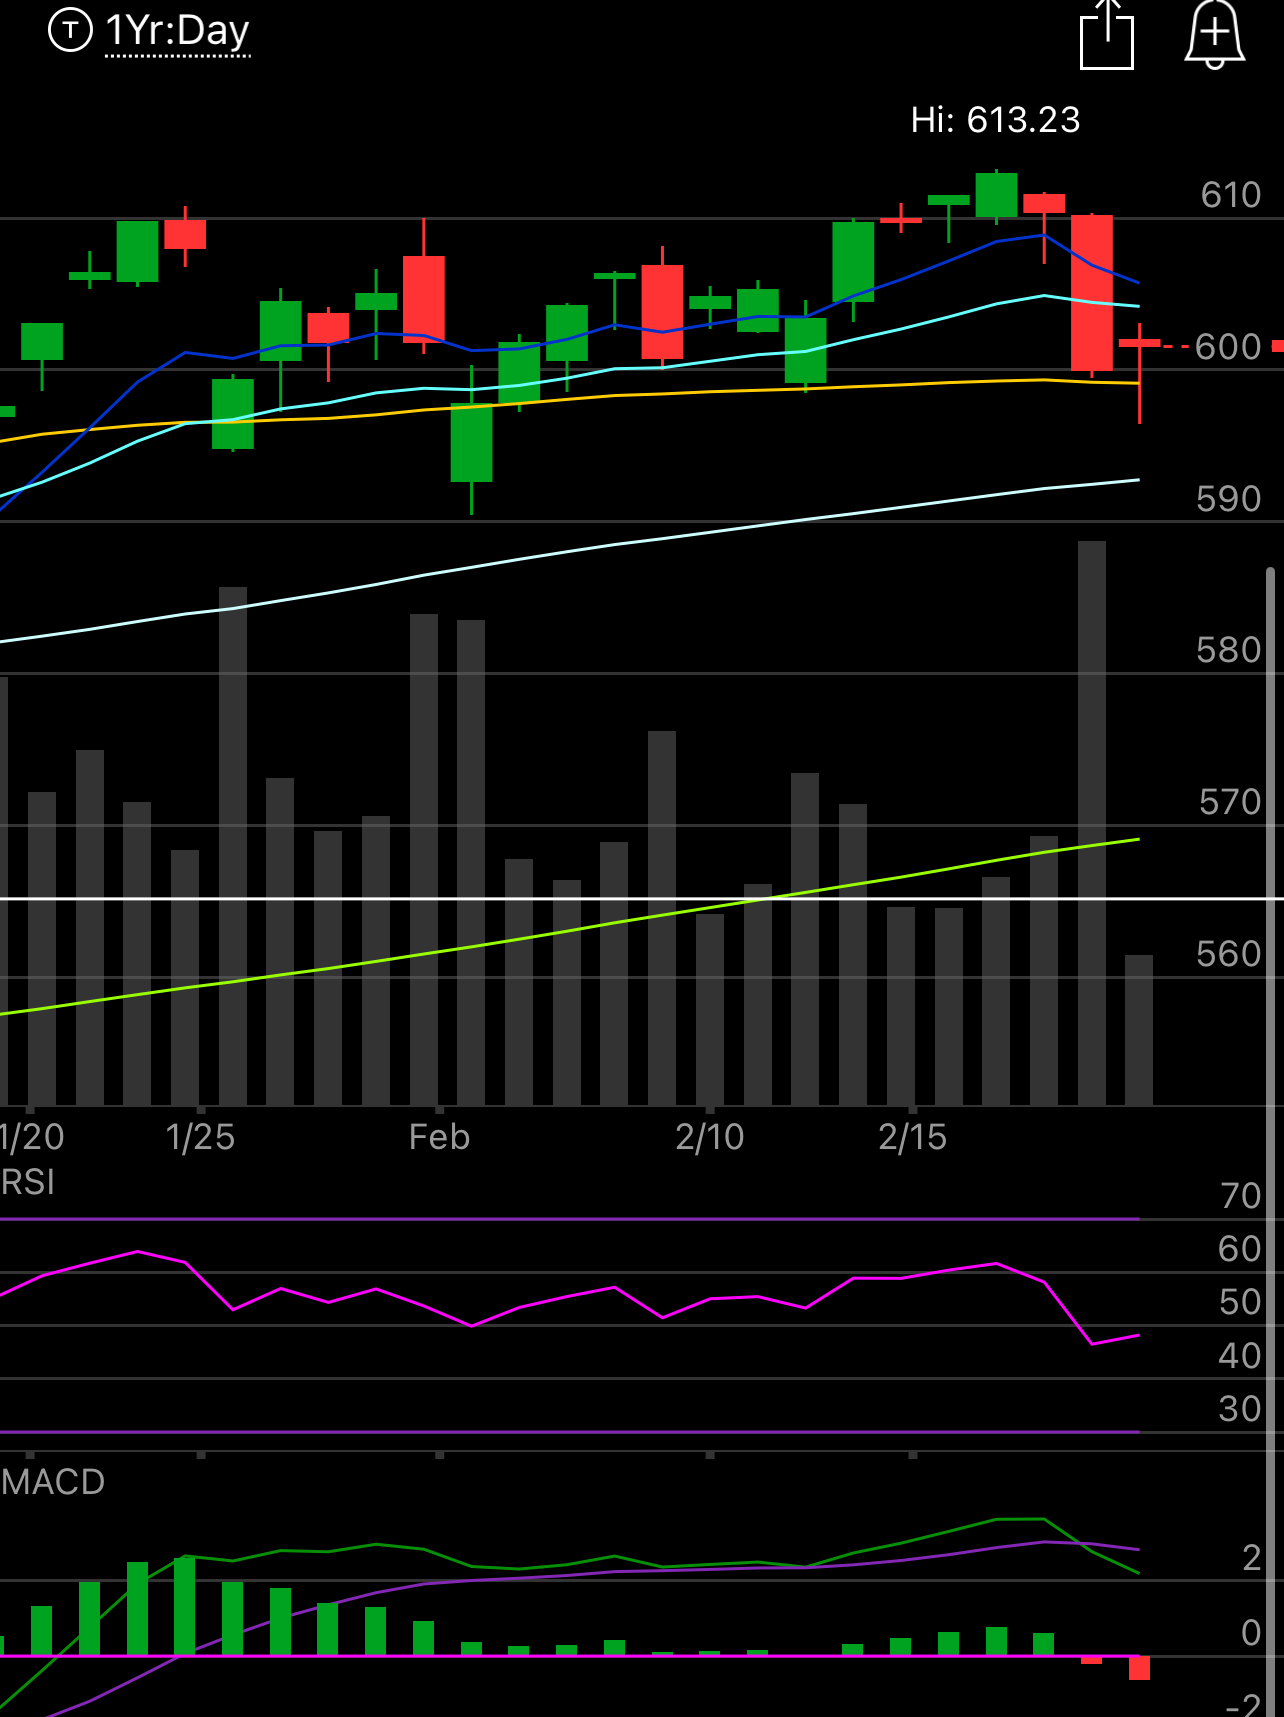This screenshot has height=1717, width=1284.
Task: Tap the share/export icon
Action: click(x=1107, y=35)
